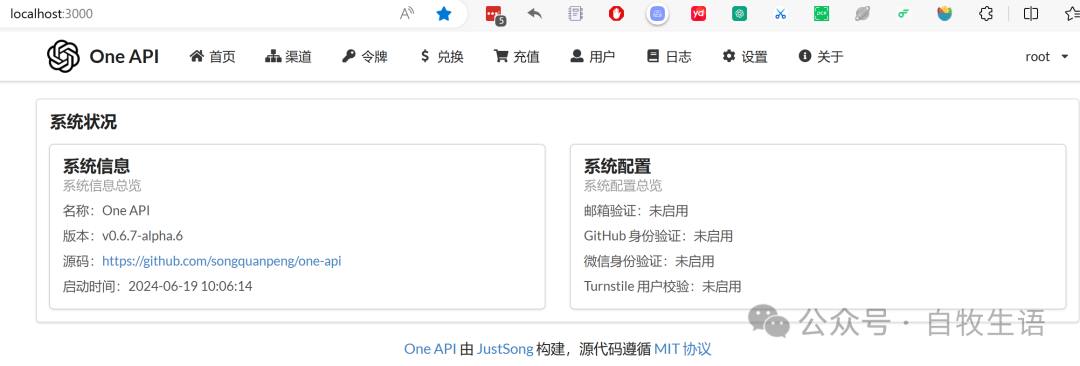The image size is (1080, 366).
Task: Open the 设置 settings page
Action: (x=745, y=57)
